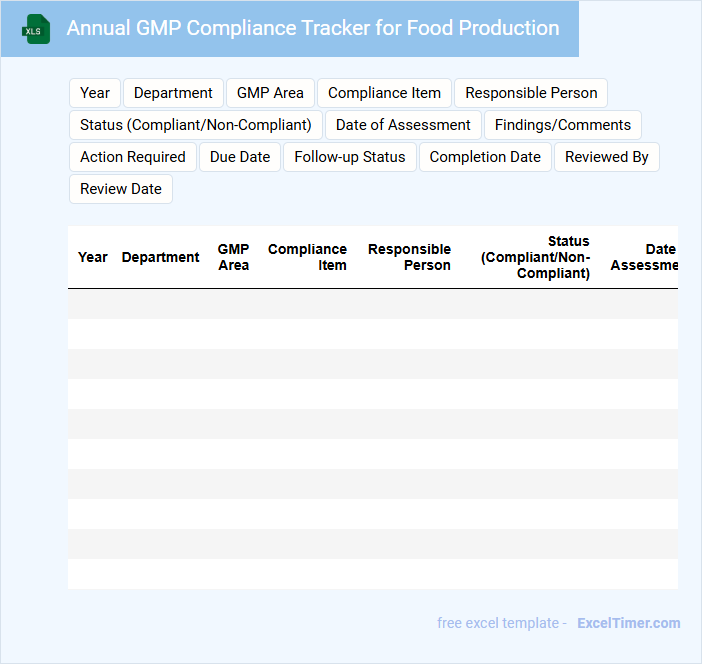The image size is (702, 664).
Task: Choose the Follow-up Status tag
Action: point(350,157)
